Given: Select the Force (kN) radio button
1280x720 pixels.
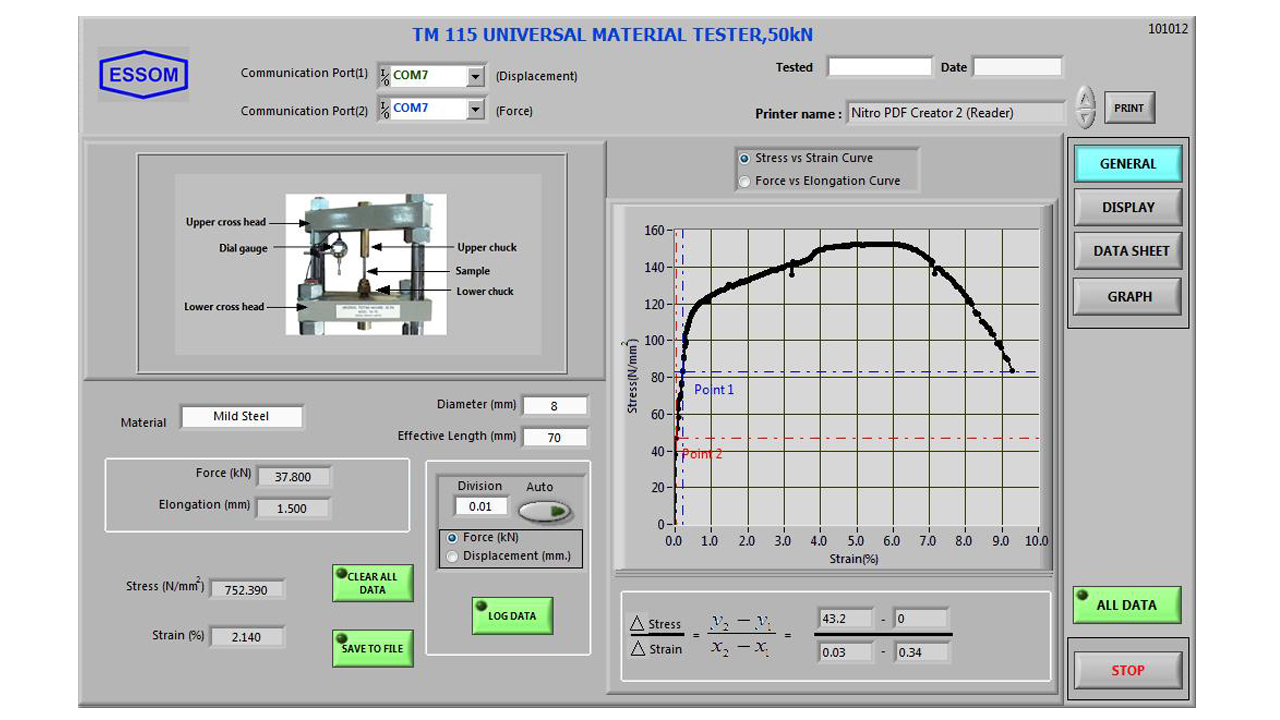Looking at the screenshot, I should tap(452, 538).
